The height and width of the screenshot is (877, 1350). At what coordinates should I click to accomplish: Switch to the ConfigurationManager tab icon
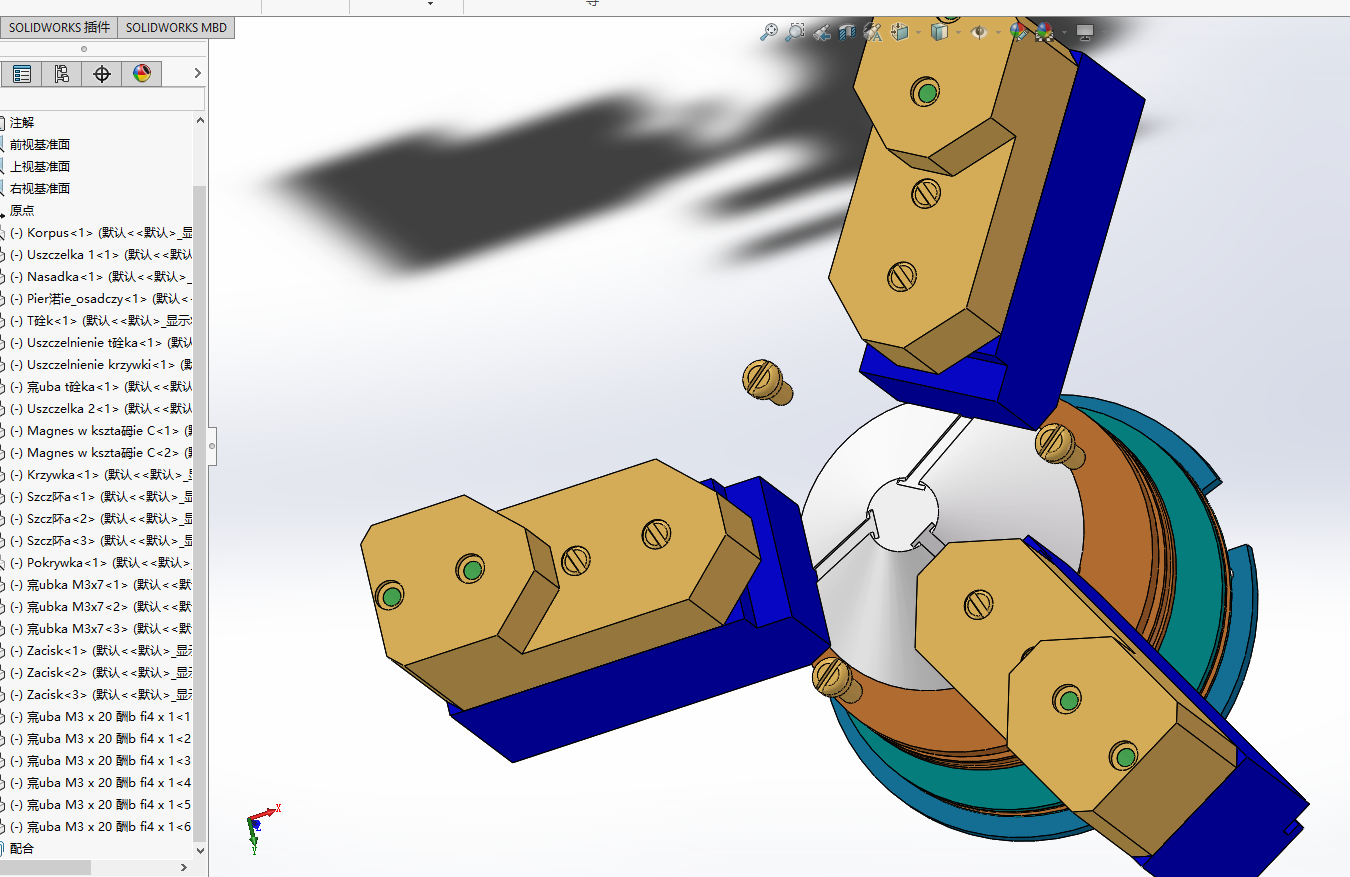62,74
